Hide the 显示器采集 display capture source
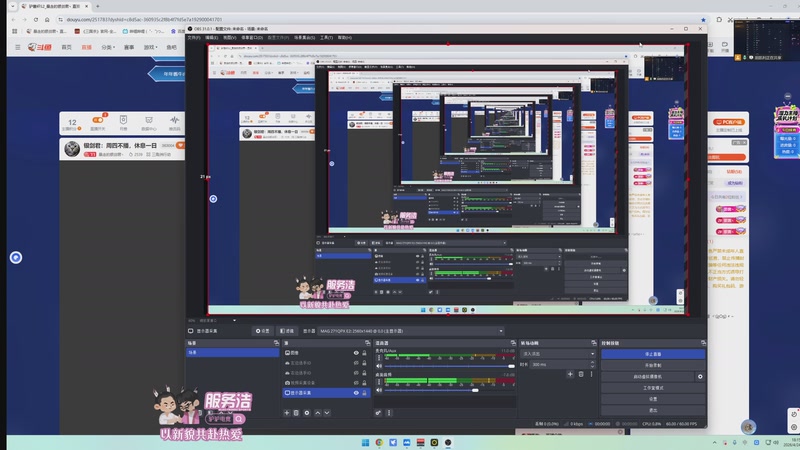The height and width of the screenshot is (450, 800). click(356, 393)
